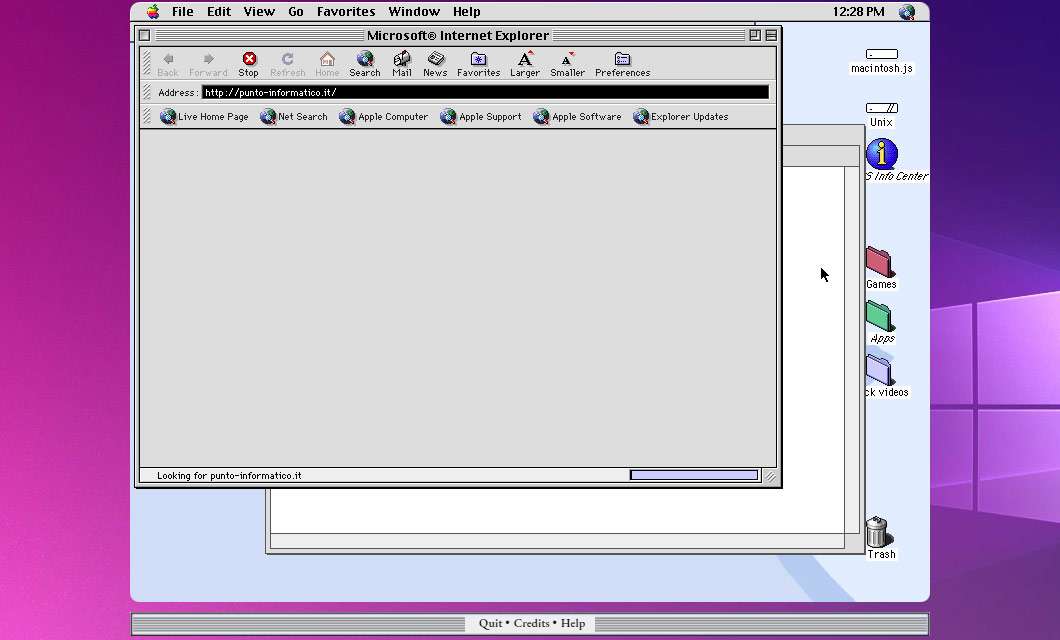The height and width of the screenshot is (640, 1060).
Task: Click the Internet Explorer window shade box
Action: [x=771, y=35]
